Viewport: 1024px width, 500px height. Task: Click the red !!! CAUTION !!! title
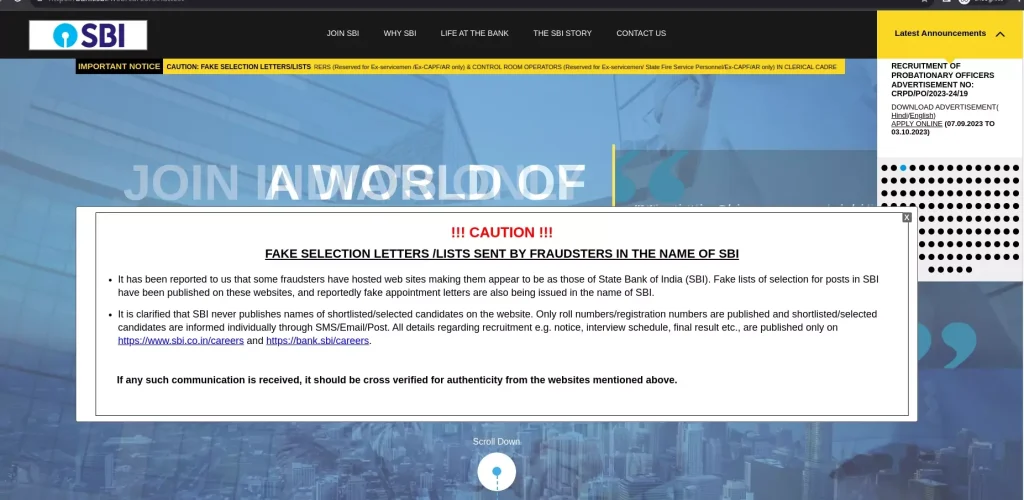tap(502, 232)
